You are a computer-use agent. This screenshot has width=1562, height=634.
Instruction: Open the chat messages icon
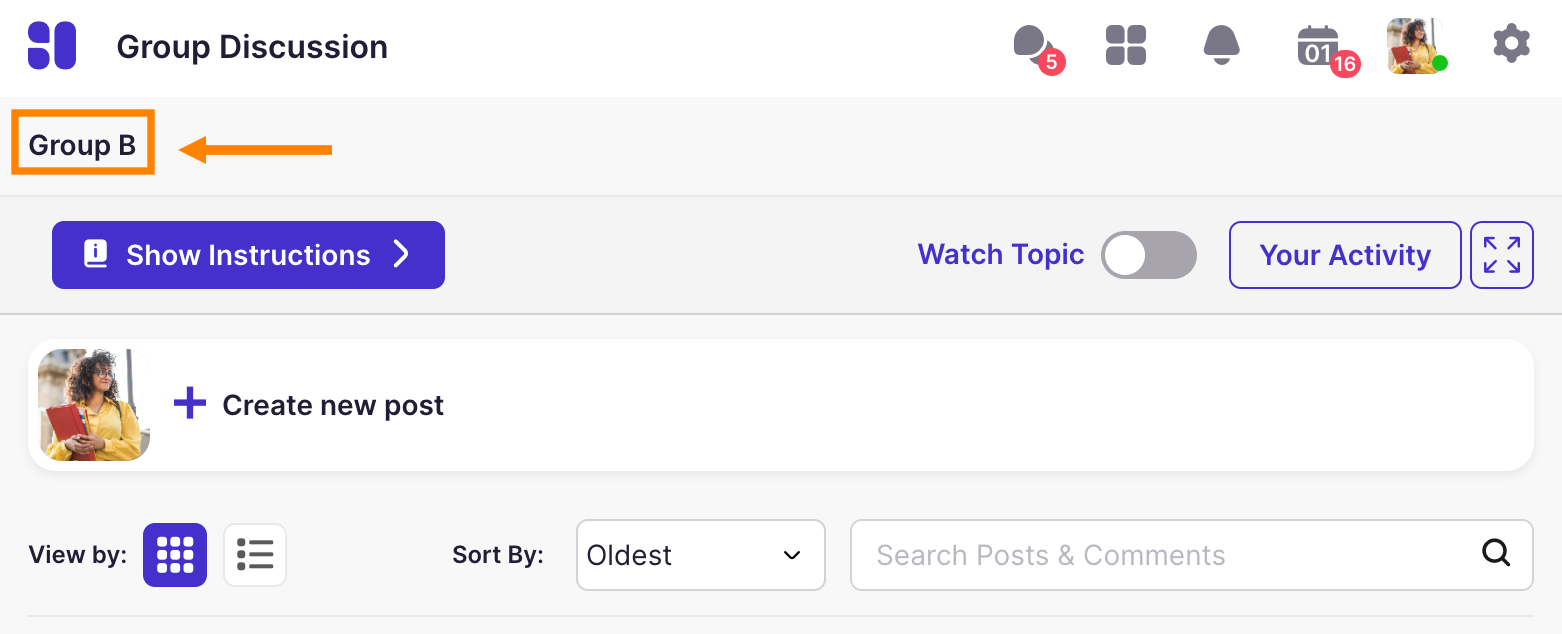click(x=1033, y=45)
